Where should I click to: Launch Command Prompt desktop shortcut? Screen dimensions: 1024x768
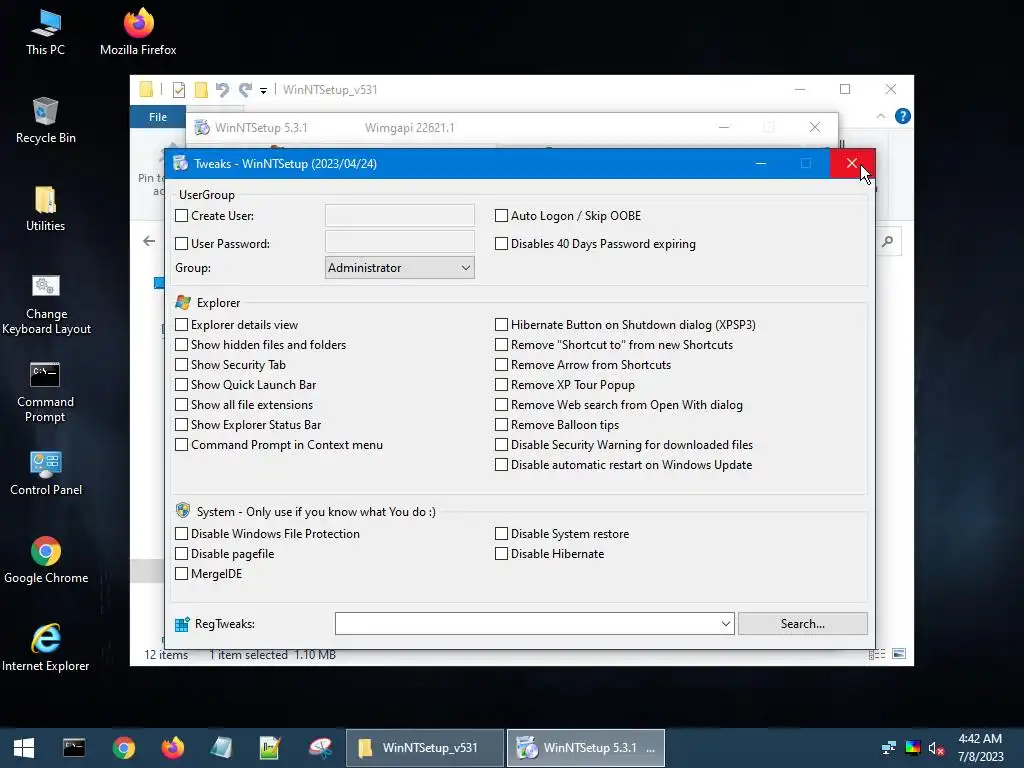click(x=45, y=392)
